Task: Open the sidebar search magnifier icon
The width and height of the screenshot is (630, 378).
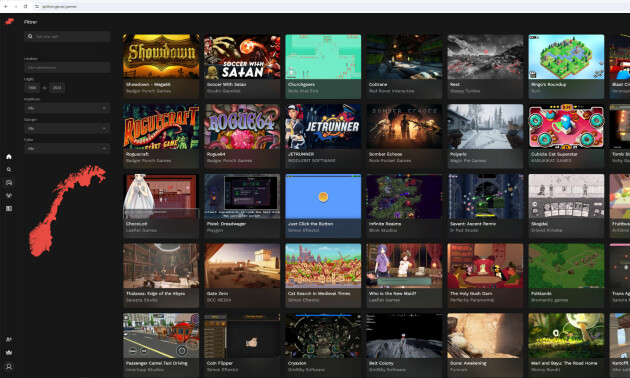Action: (9, 170)
